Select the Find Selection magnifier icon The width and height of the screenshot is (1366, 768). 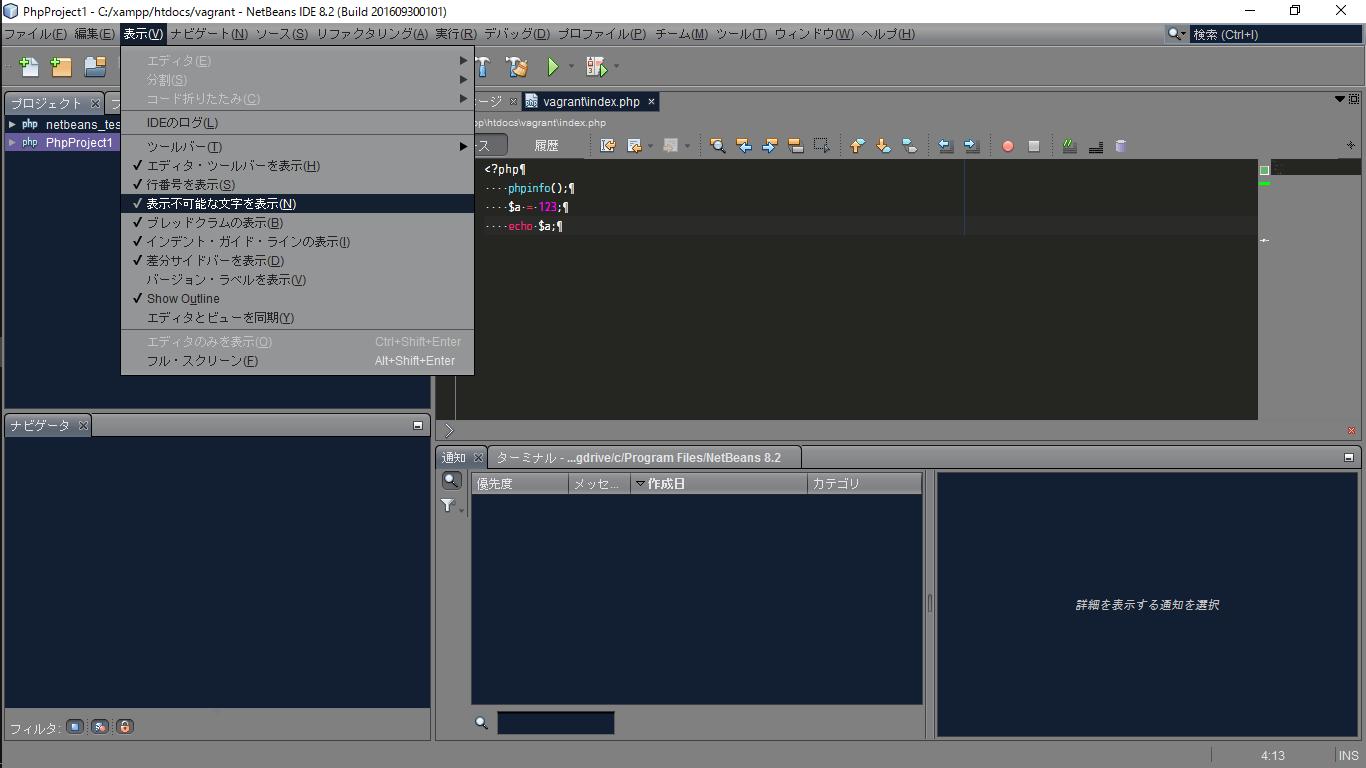716,145
